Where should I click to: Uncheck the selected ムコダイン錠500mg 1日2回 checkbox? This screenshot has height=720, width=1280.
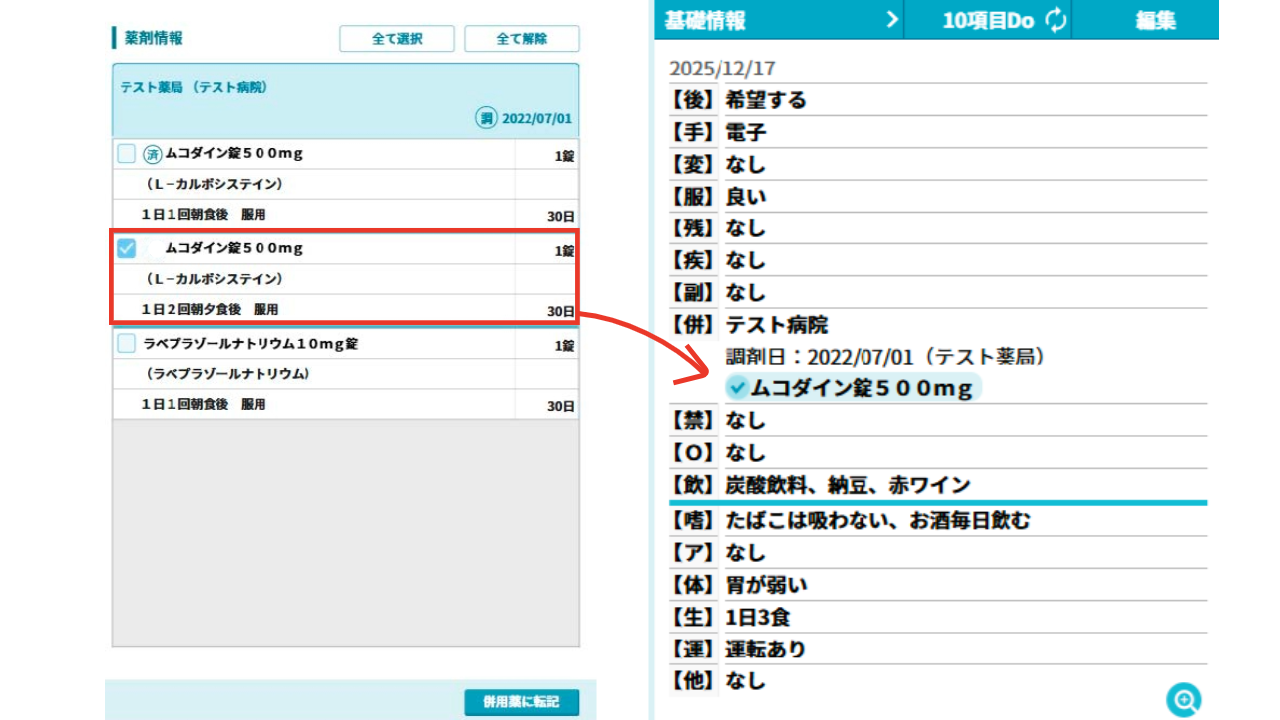tap(127, 248)
